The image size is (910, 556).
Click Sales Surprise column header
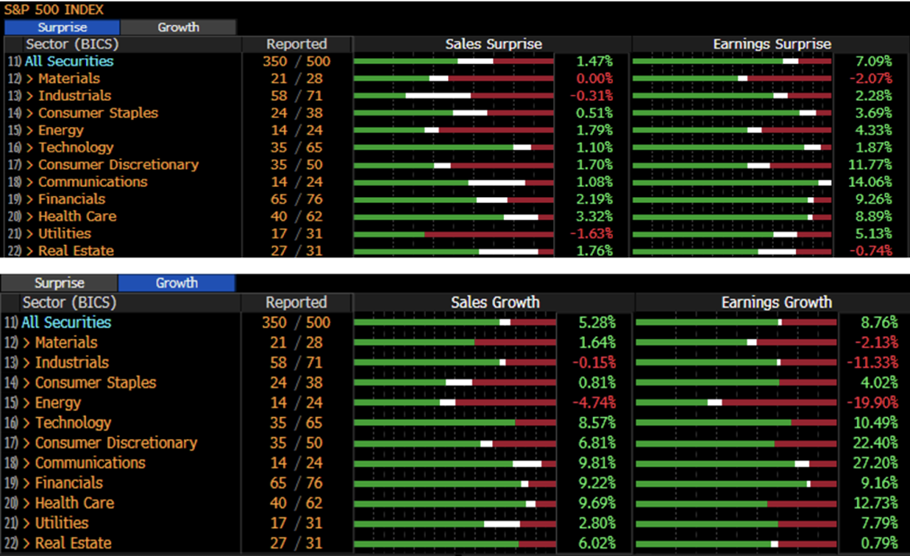[x=493, y=44]
